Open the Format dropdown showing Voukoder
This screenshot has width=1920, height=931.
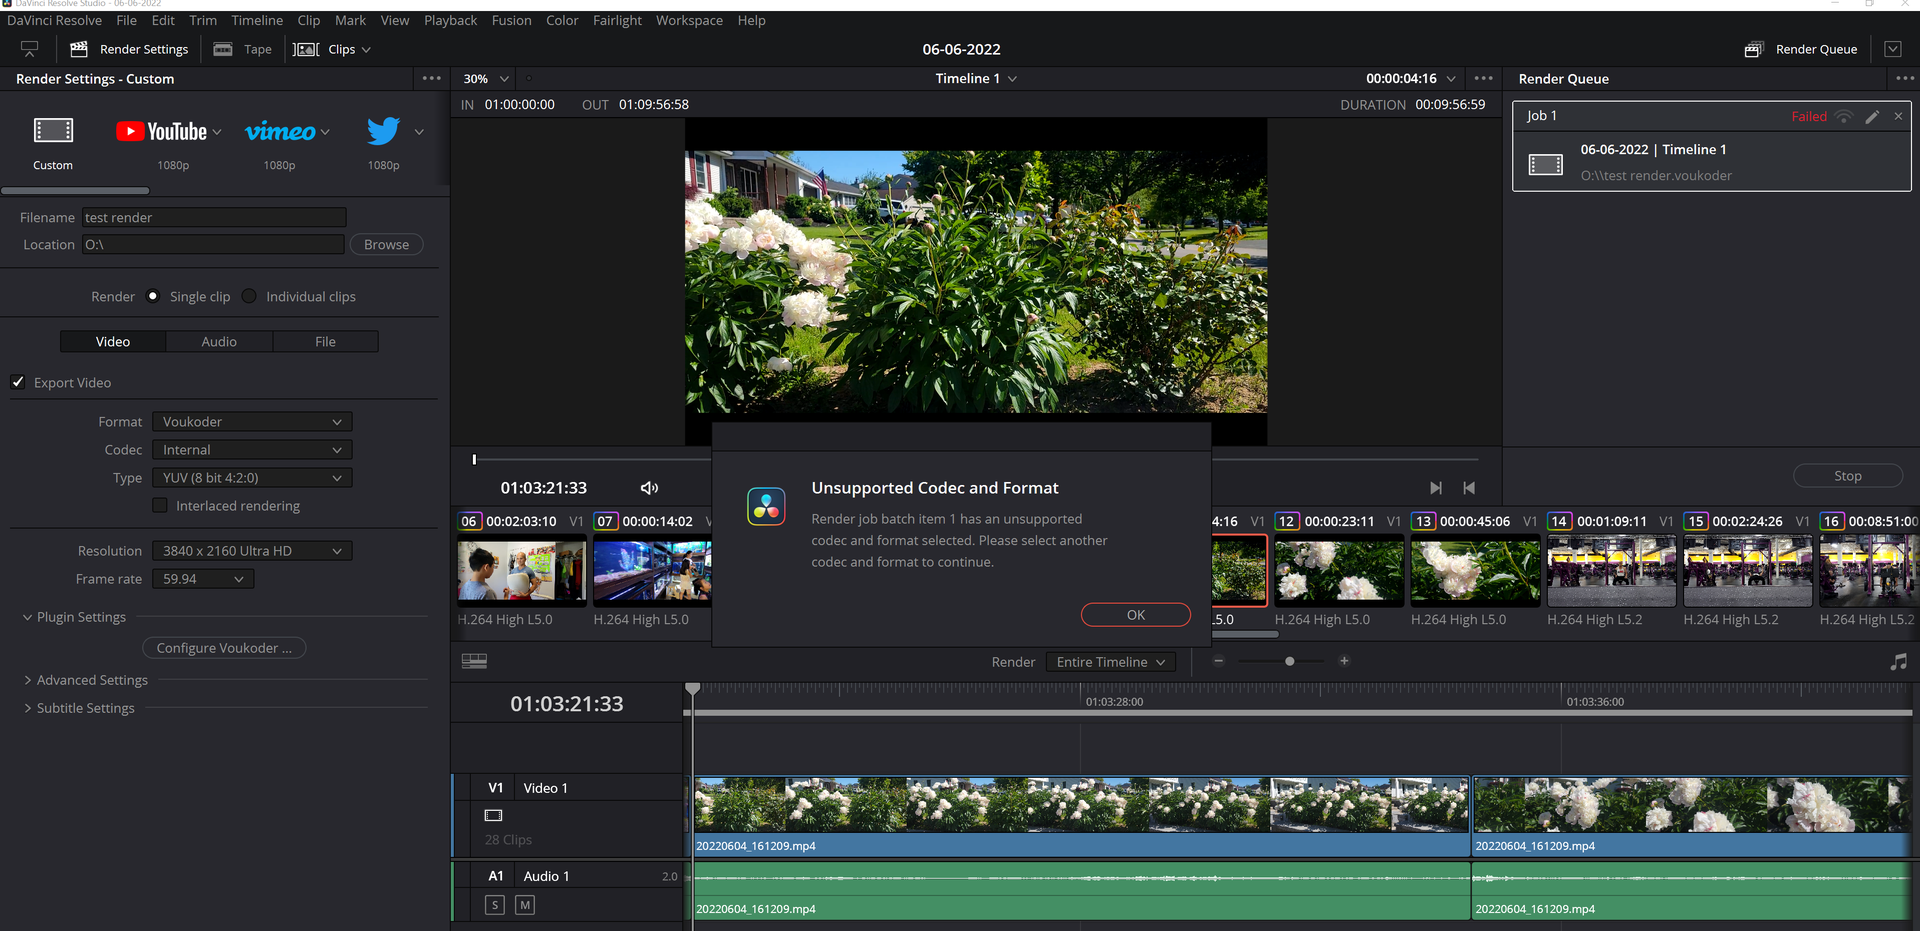coord(252,422)
